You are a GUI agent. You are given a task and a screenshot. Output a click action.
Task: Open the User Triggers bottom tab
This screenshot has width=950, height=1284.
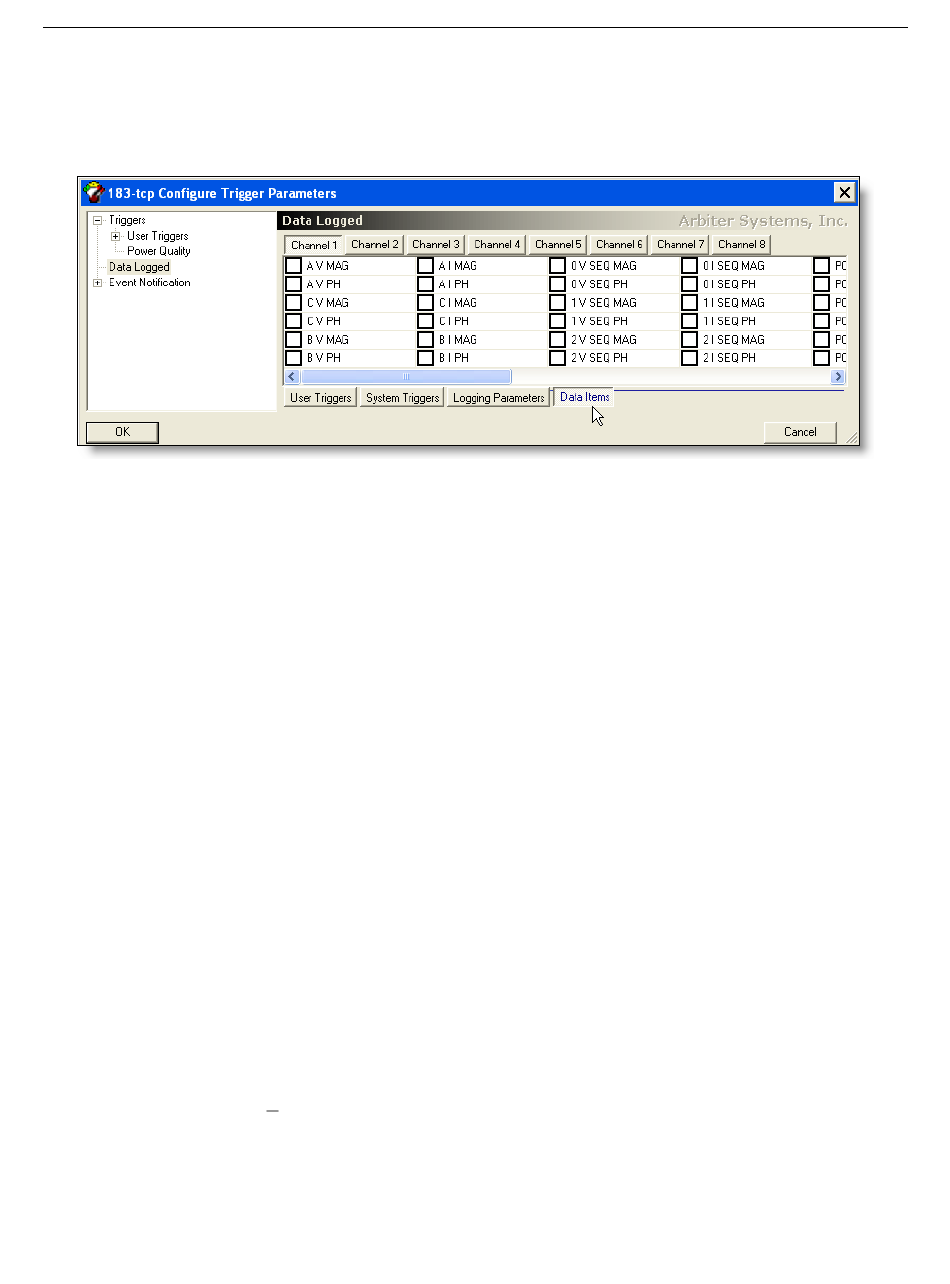click(320, 398)
